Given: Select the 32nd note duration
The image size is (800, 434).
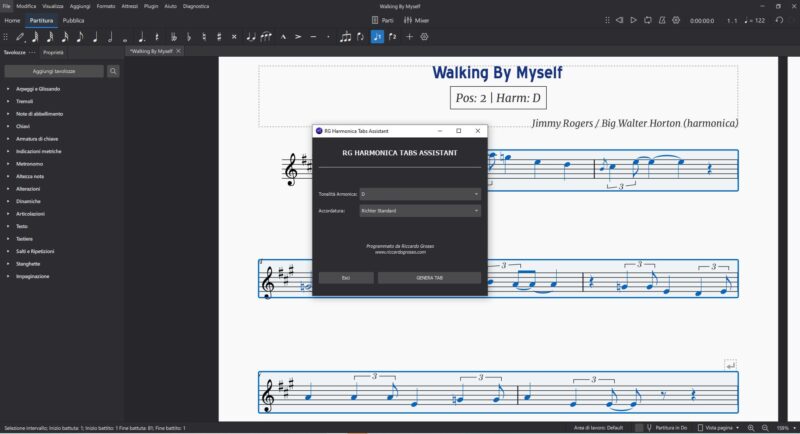Looking at the screenshot, I should [x=50, y=37].
